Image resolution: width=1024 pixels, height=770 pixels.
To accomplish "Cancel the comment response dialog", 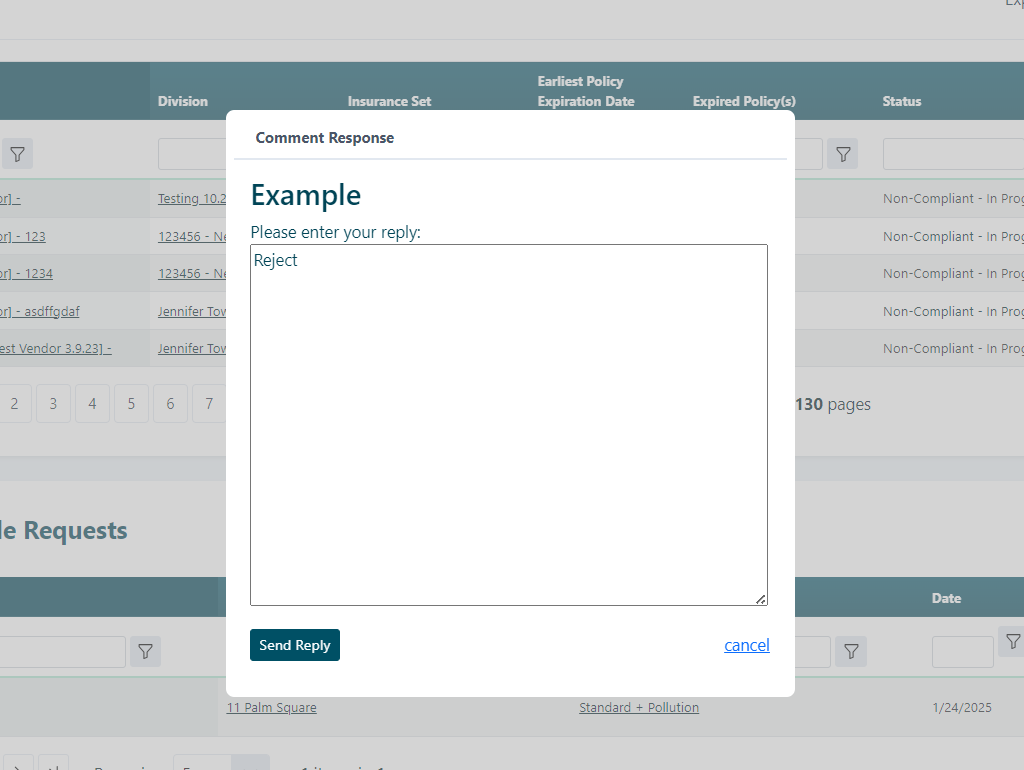I will click(x=746, y=645).
